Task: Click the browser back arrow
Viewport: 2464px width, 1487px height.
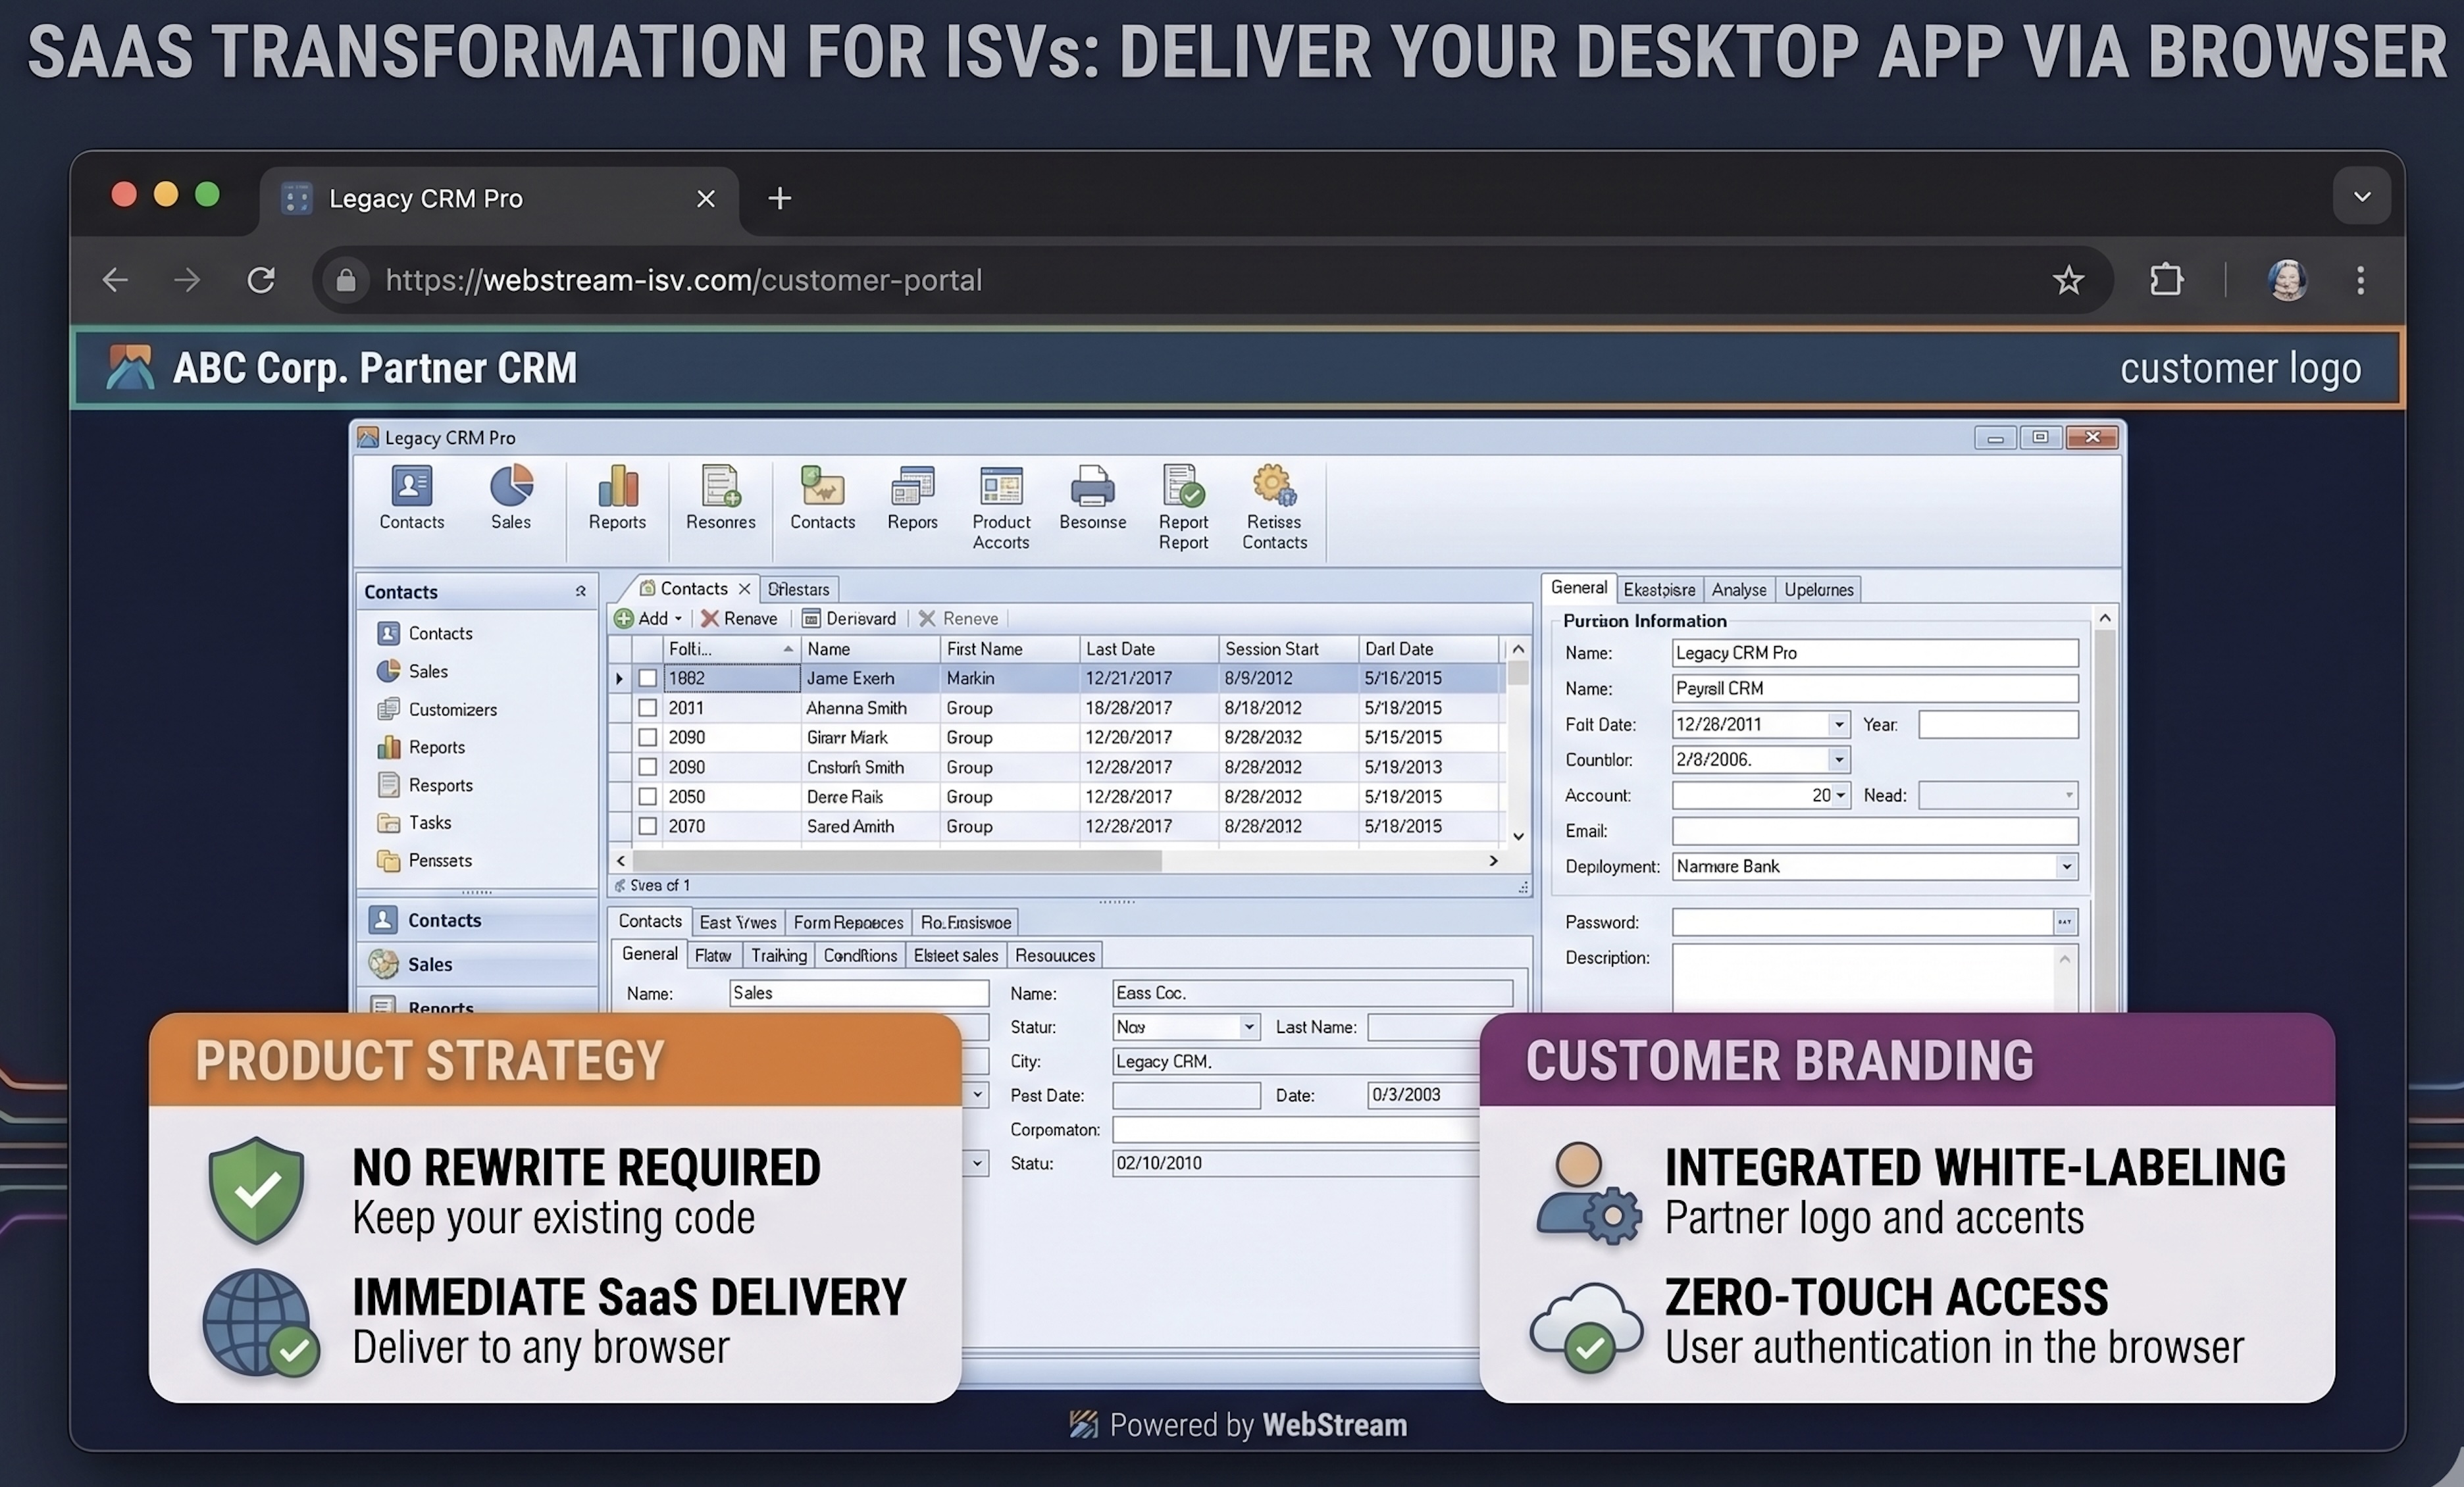Action: (x=116, y=280)
